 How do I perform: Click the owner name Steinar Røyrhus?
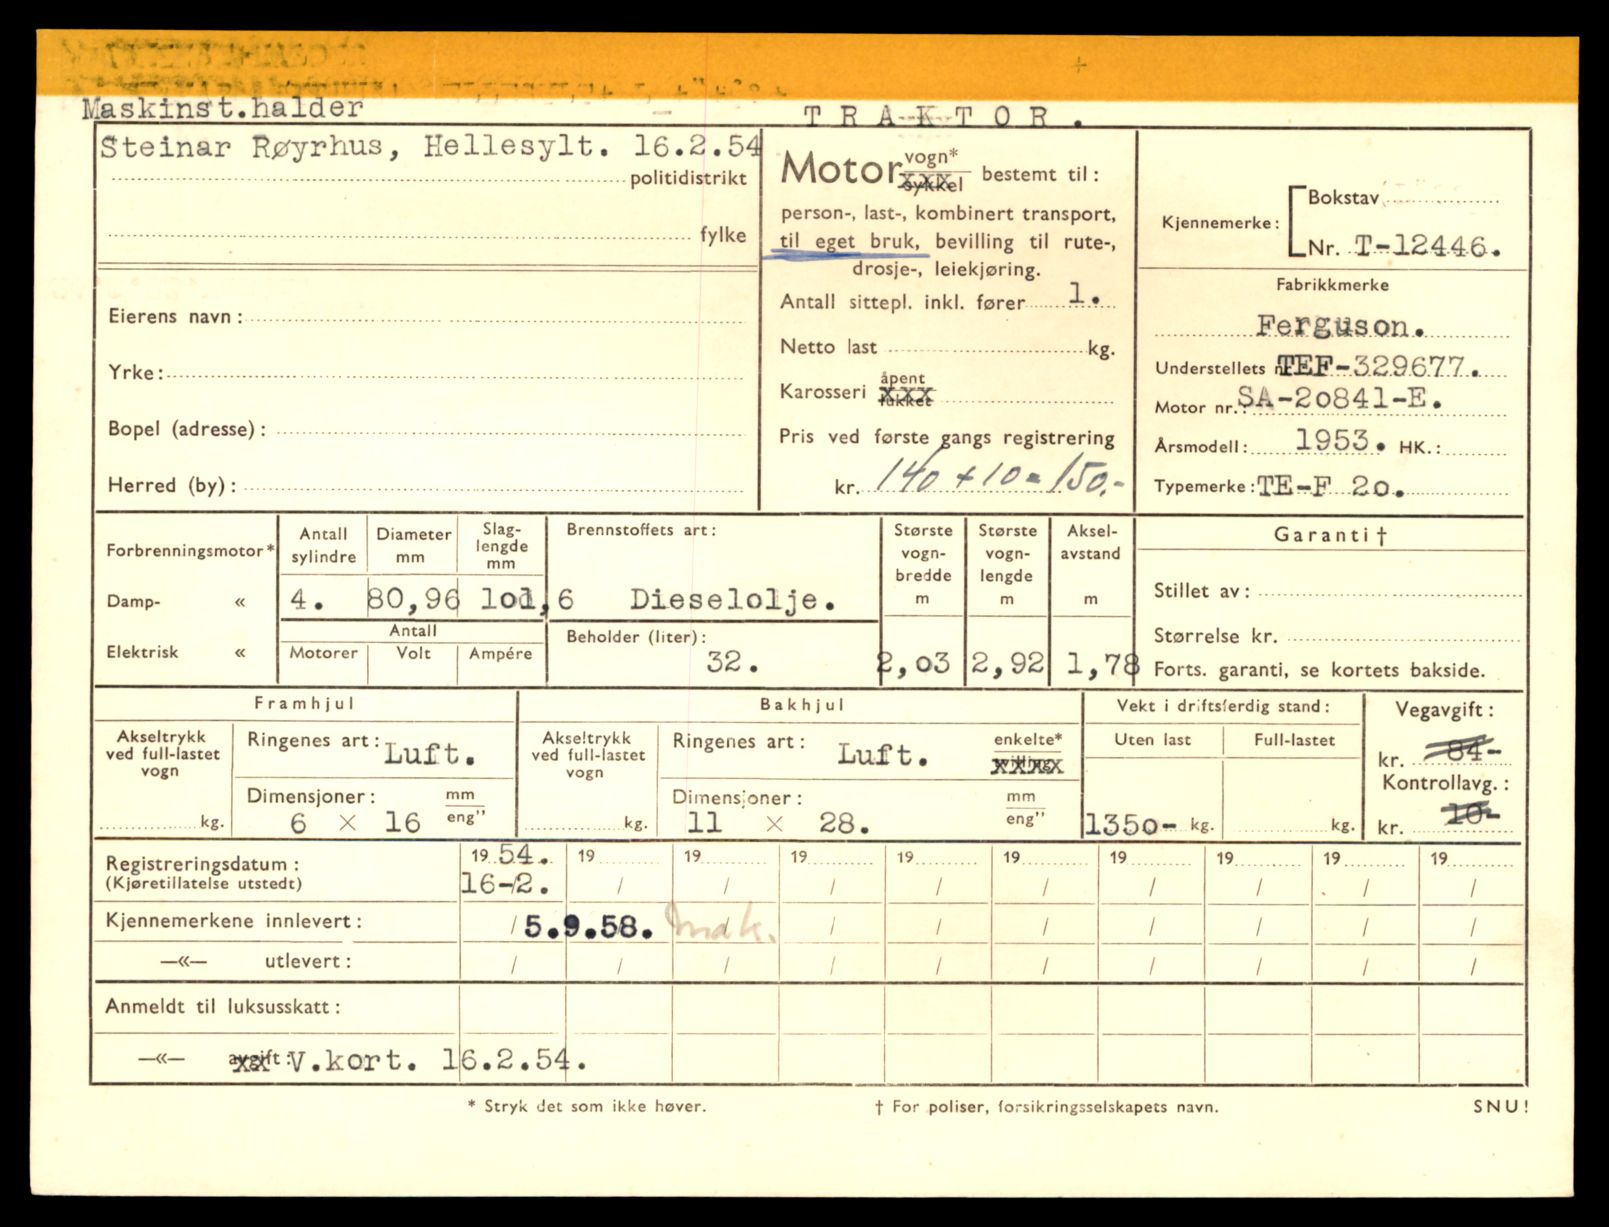tap(241, 148)
